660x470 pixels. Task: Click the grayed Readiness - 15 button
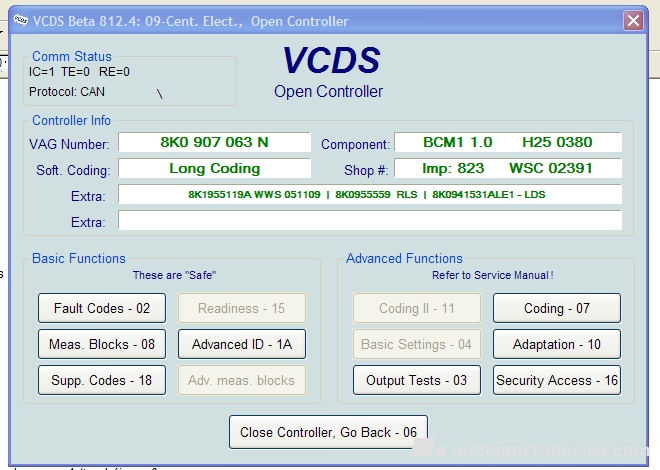point(242,309)
